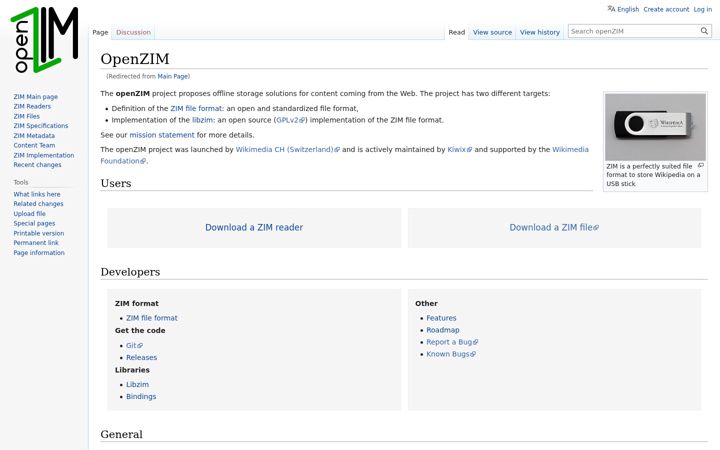The height and width of the screenshot is (450, 720).
Task: Click Printable version tool
Action: point(39,233)
